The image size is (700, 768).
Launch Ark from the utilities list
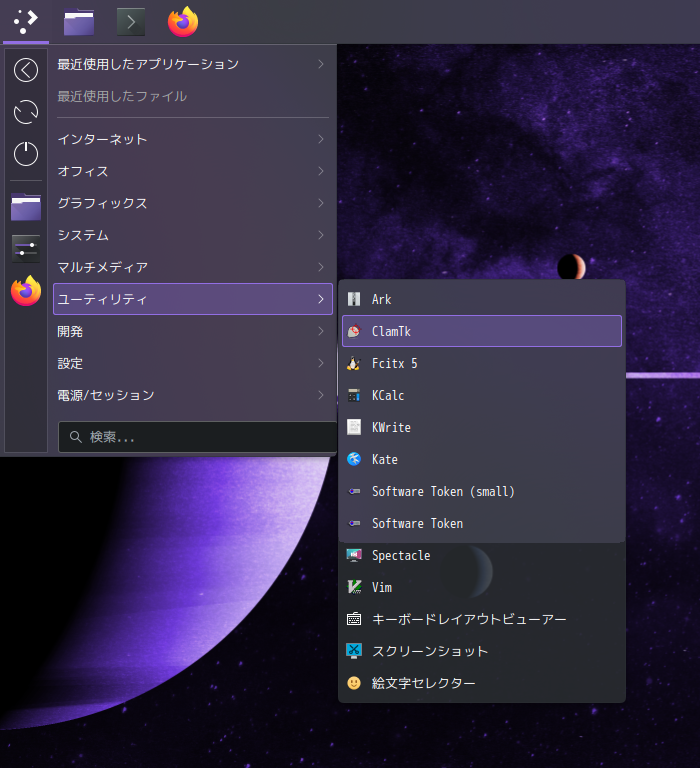[482, 299]
